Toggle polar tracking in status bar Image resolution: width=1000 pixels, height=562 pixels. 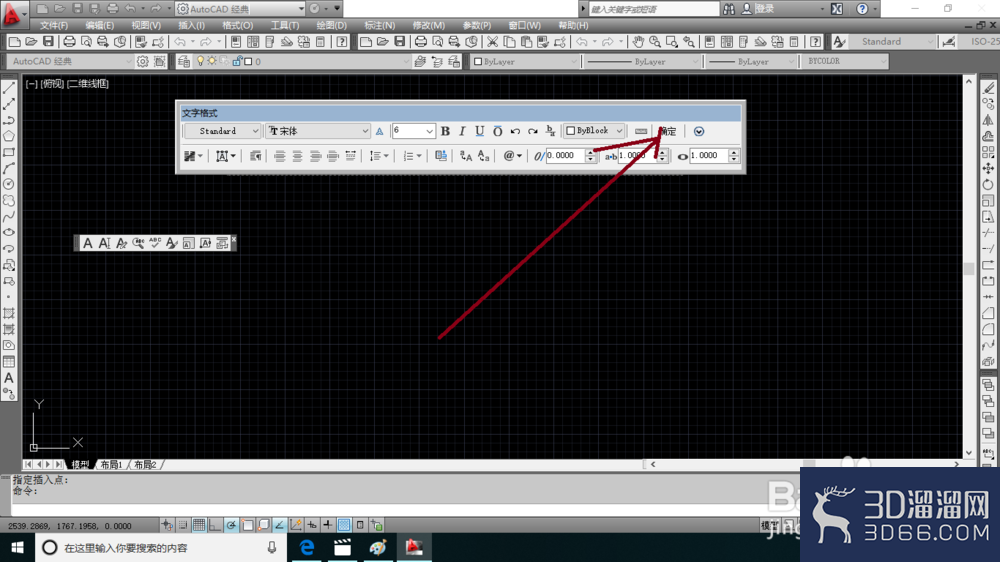(231, 525)
